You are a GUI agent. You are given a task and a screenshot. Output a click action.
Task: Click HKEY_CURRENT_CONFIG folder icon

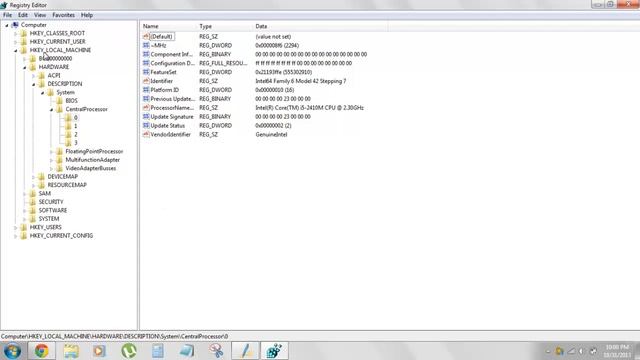pos(23,236)
